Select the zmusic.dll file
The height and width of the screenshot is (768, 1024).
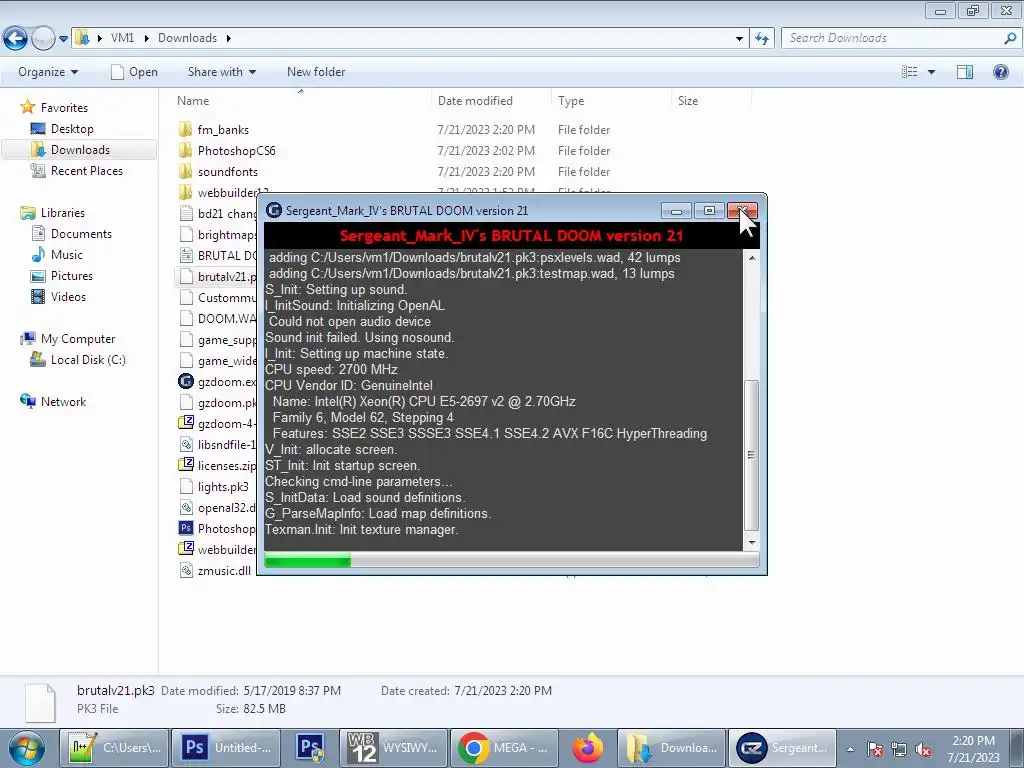click(x=224, y=571)
